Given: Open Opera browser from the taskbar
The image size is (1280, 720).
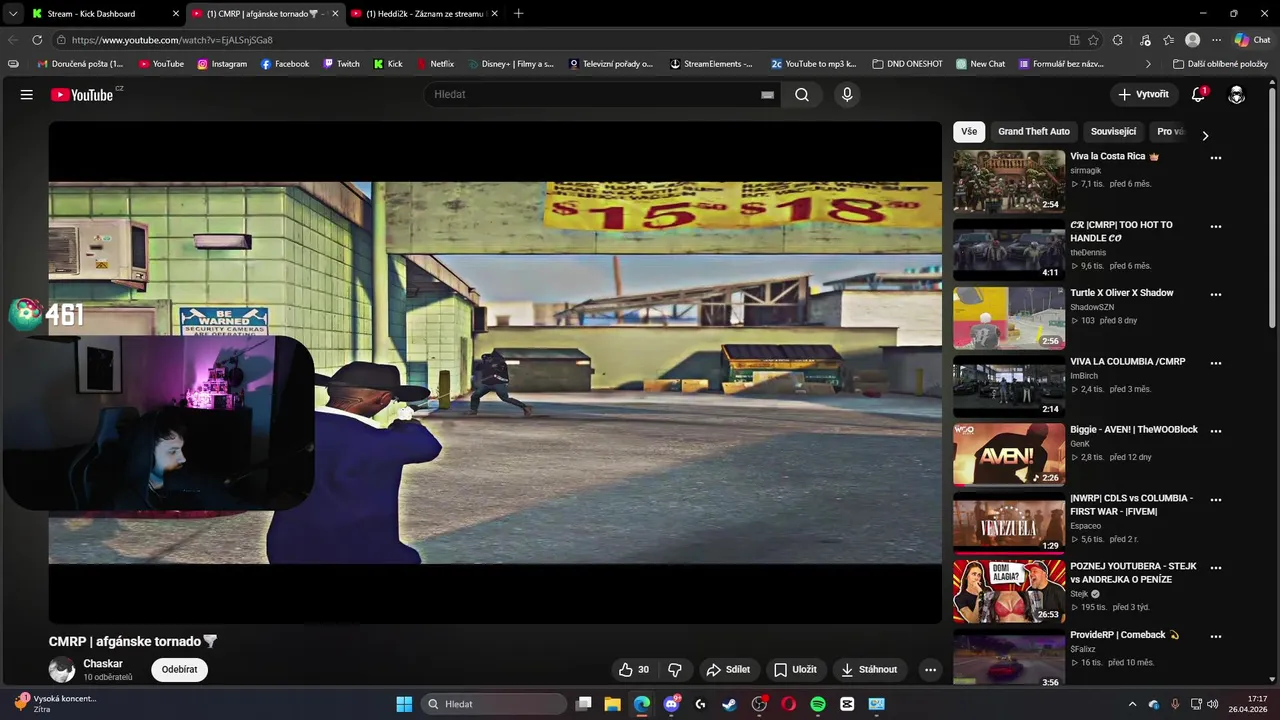Looking at the screenshot, I should click(x=788, y=704).
